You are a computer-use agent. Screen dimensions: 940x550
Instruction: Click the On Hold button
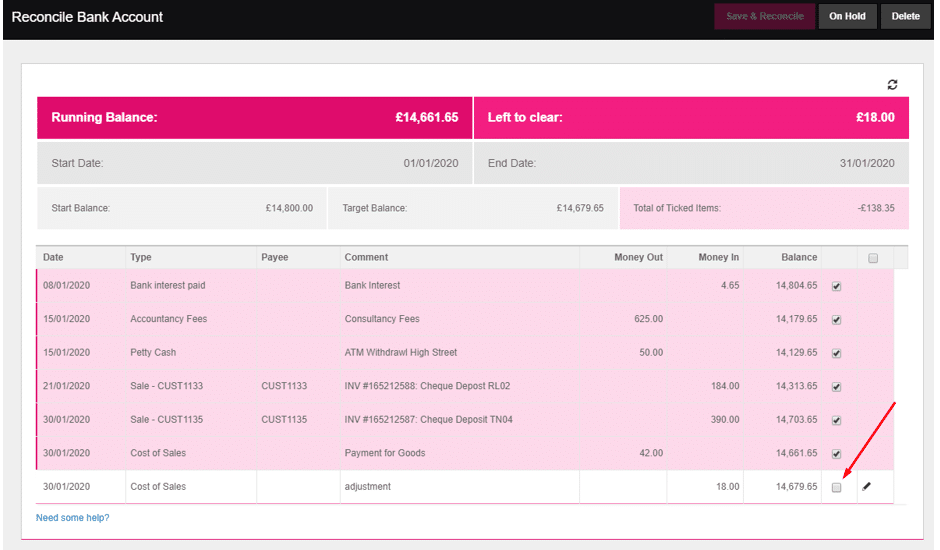point(847,16)
